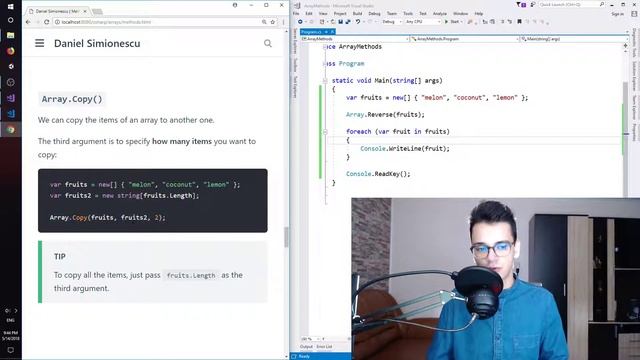Click the webpage vertical scrollbar thumb

[x=286, y=237]
